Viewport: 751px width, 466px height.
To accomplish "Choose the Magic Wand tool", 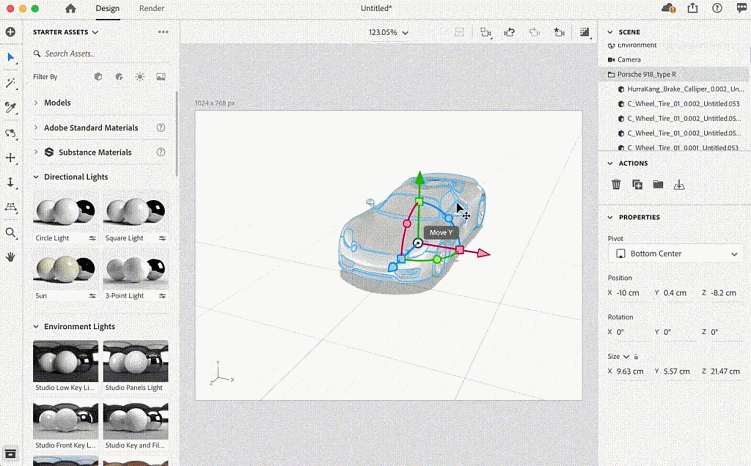I will (x=11, y=83).
